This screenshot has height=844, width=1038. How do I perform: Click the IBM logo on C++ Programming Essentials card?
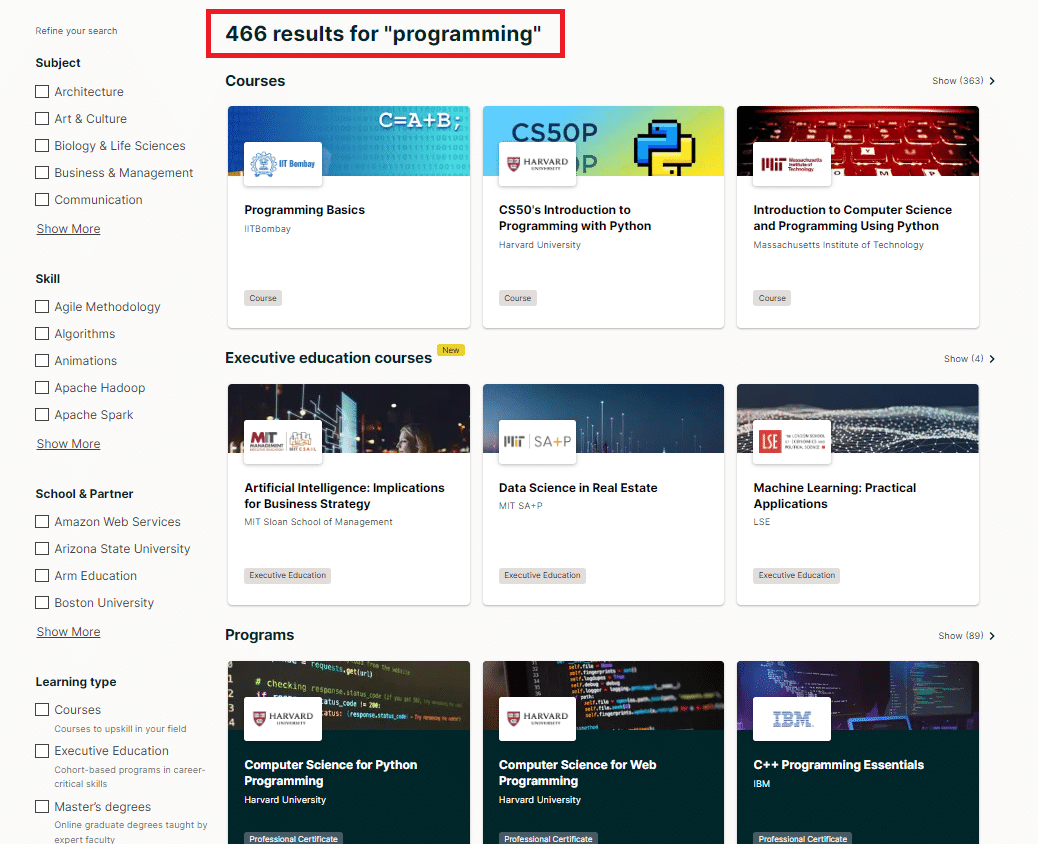point(791,718)
